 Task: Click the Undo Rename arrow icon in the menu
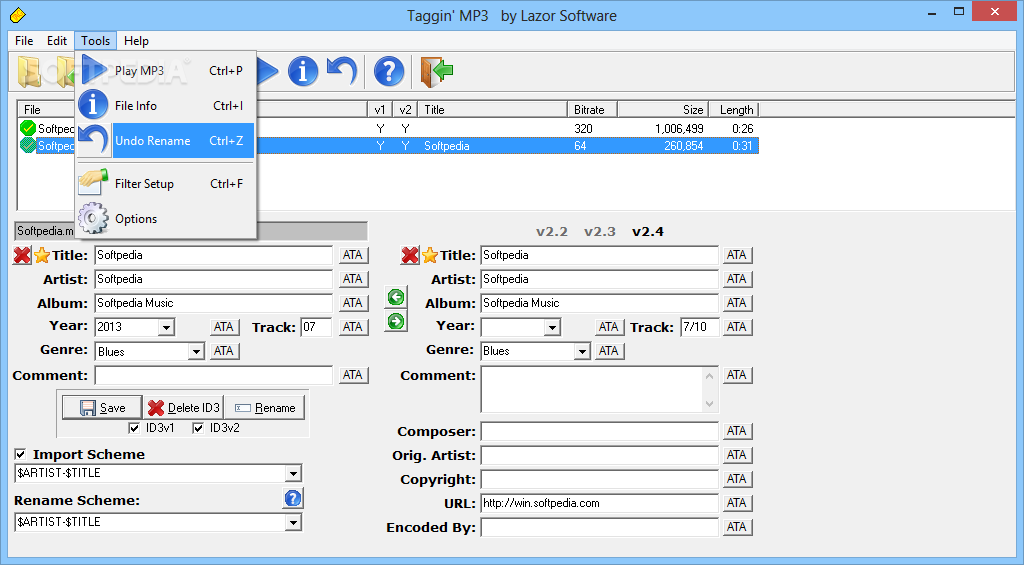pos(94,140)
